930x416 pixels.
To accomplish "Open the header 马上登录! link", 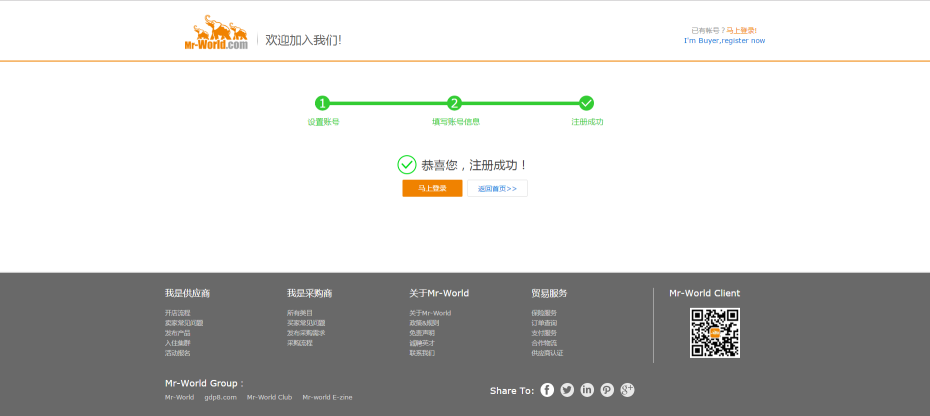I will [741, 31].
